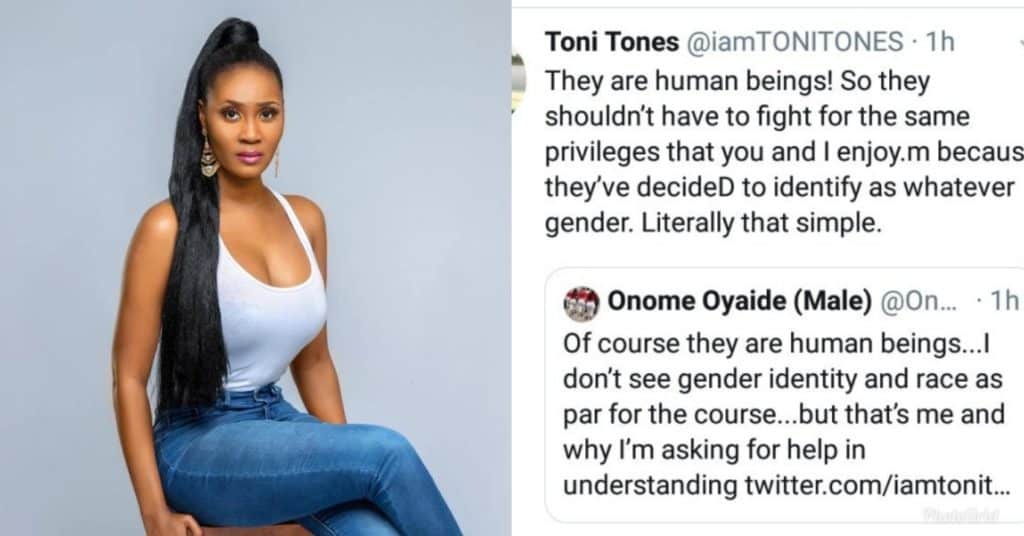Click the Toni Tones display name
This screenshot has width=1024, height=536.
[x=611, y=42]
